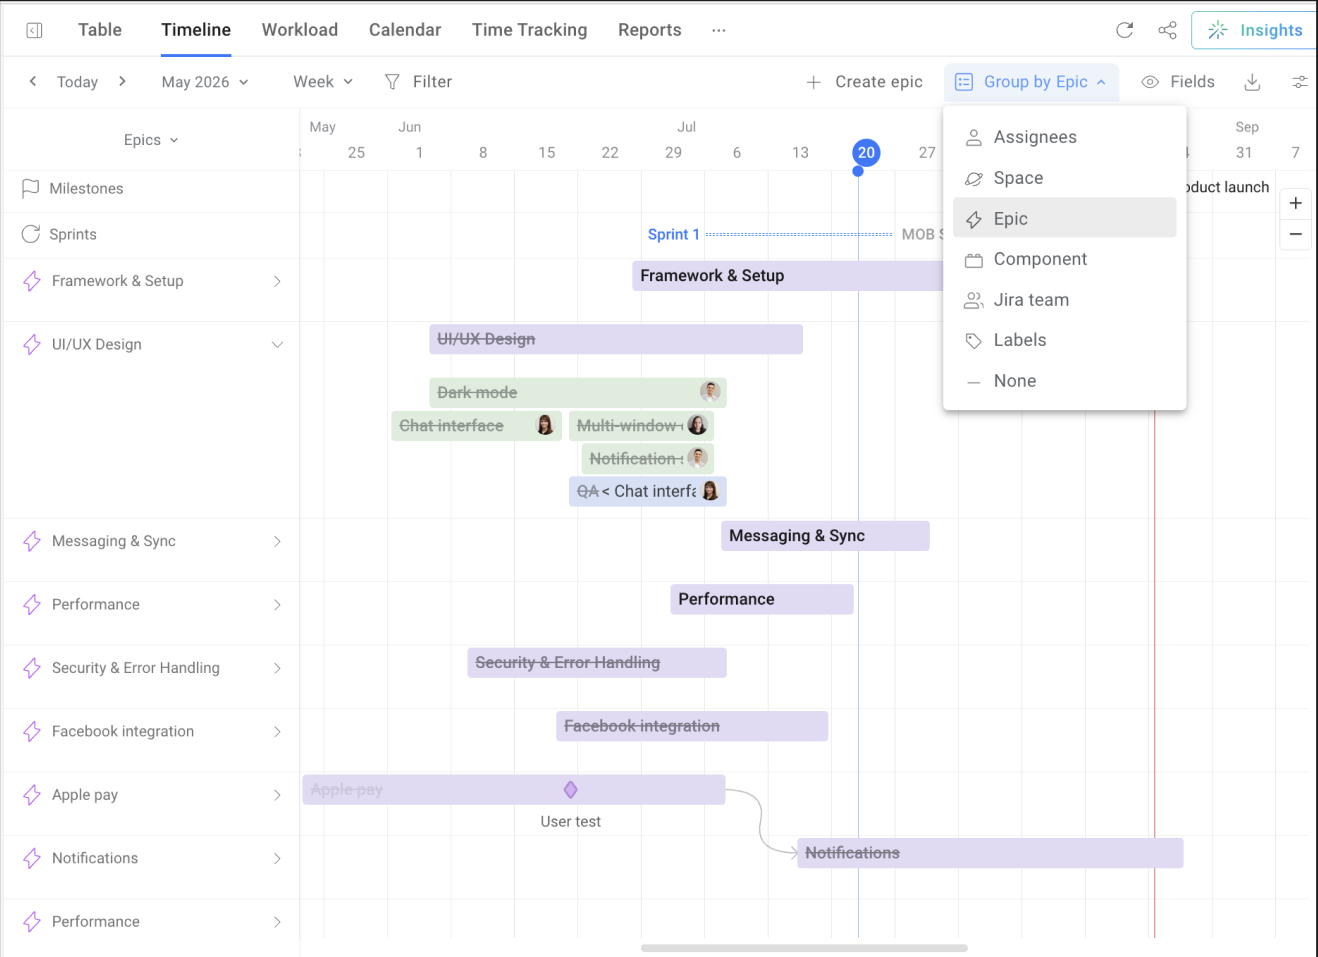Open the Notifications timeline bar

click(990, 853)
